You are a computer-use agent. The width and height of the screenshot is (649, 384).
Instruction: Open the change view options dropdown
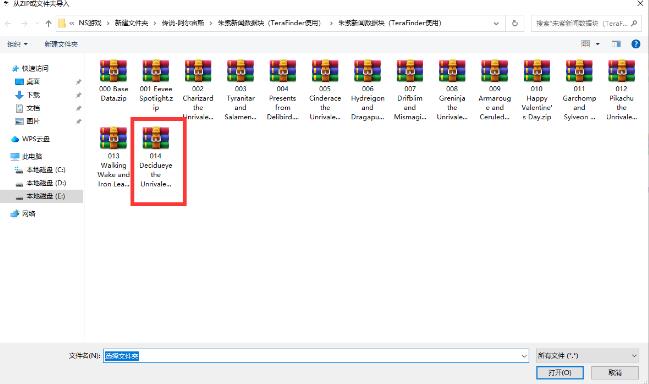click(x=598, y=44)
